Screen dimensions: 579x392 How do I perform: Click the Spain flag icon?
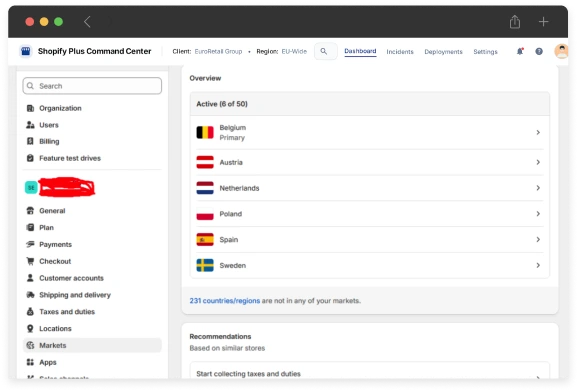(205, 240)
